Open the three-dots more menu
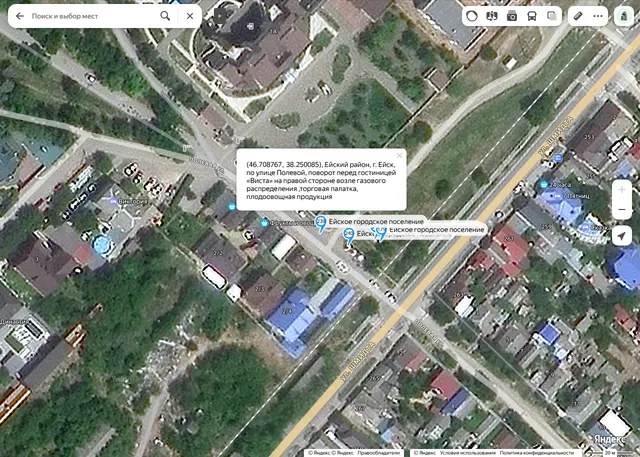The height and width of the screenshot is (457, 640). point(598,16)
